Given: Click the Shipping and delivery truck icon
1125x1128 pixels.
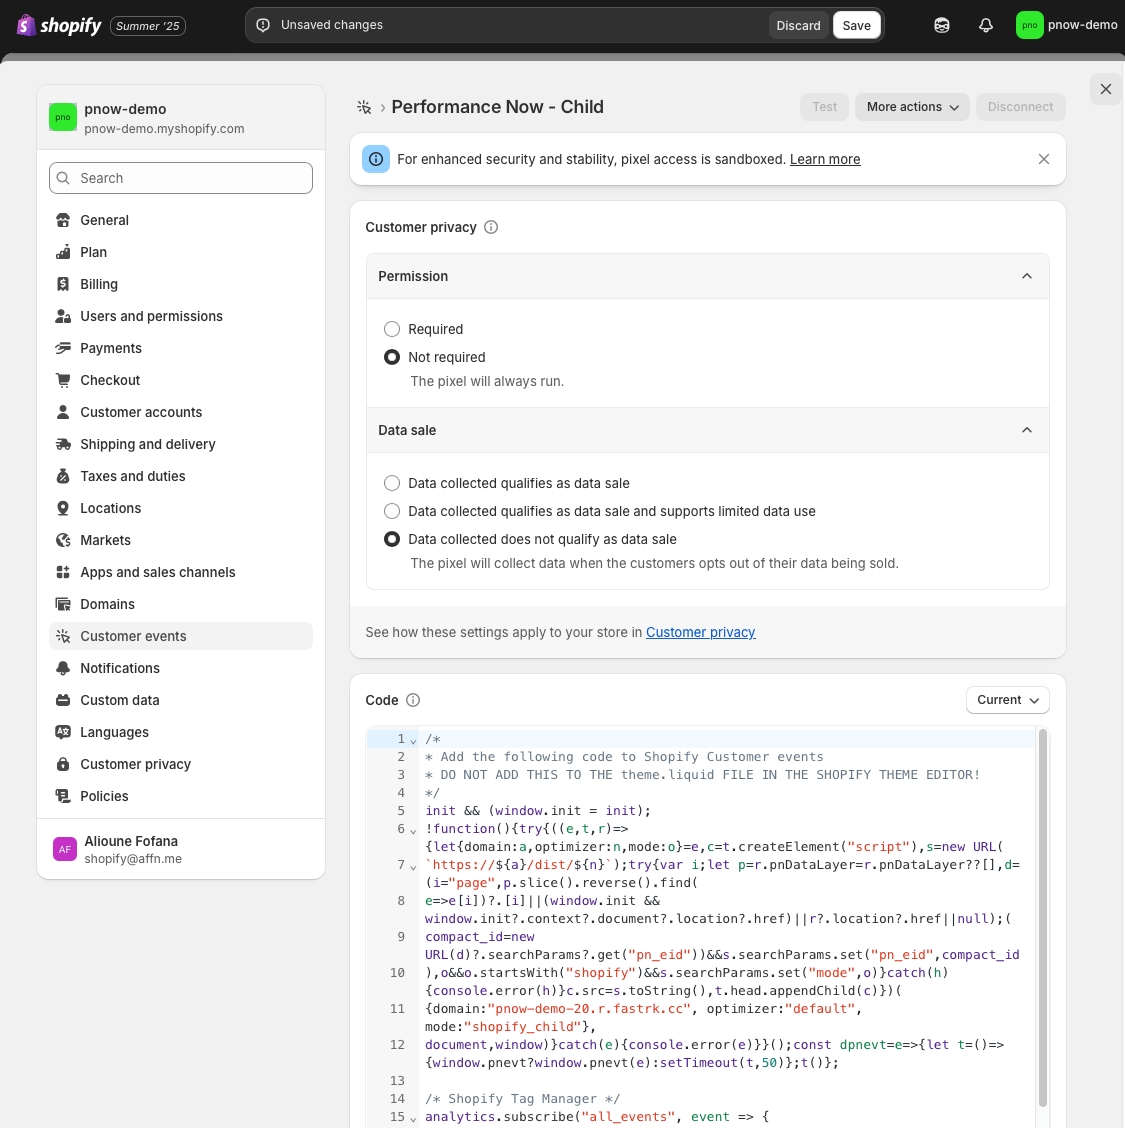Looking at the screenshot, I should click(63, 445).
